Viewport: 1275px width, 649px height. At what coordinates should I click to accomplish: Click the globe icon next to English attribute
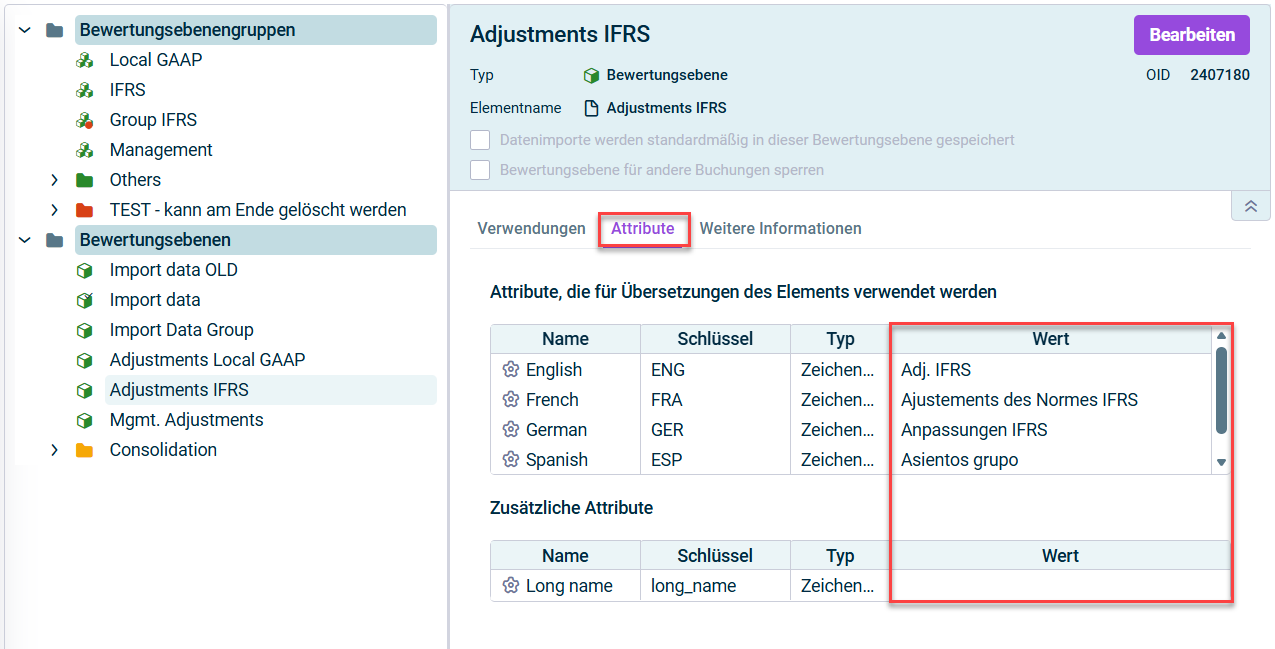point(511,369)
